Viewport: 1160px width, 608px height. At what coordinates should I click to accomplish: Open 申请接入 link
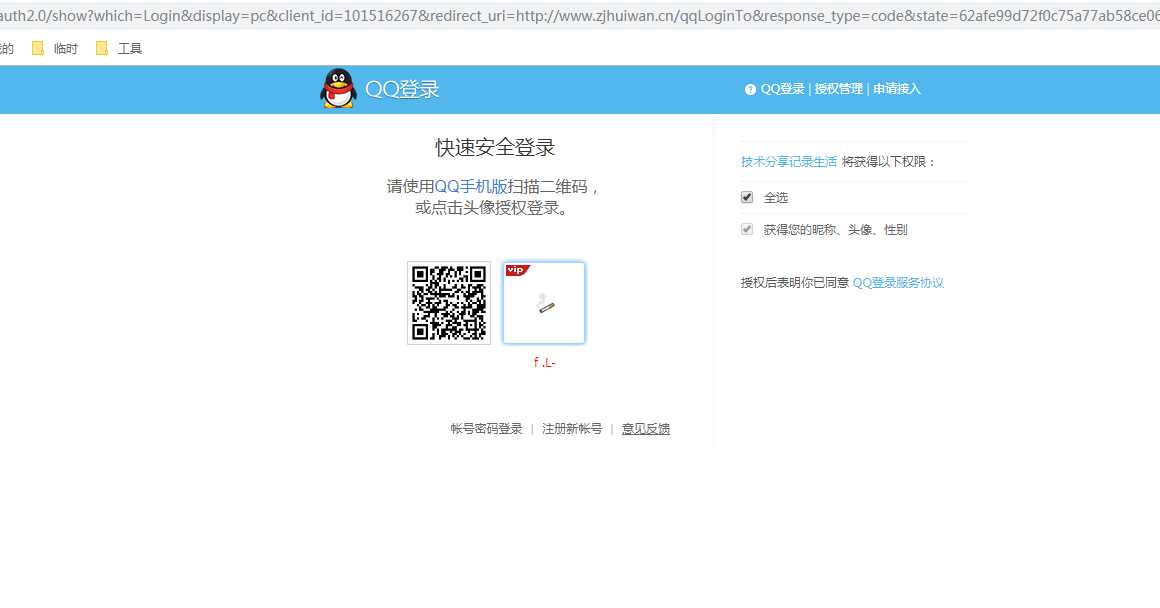pyautogui.click(x=897, y=89)
